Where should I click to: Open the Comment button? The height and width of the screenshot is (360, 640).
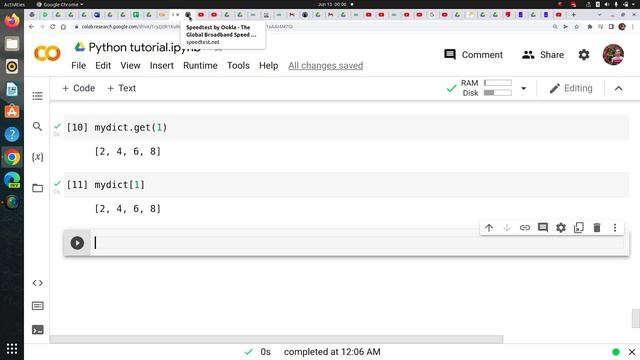473,55
